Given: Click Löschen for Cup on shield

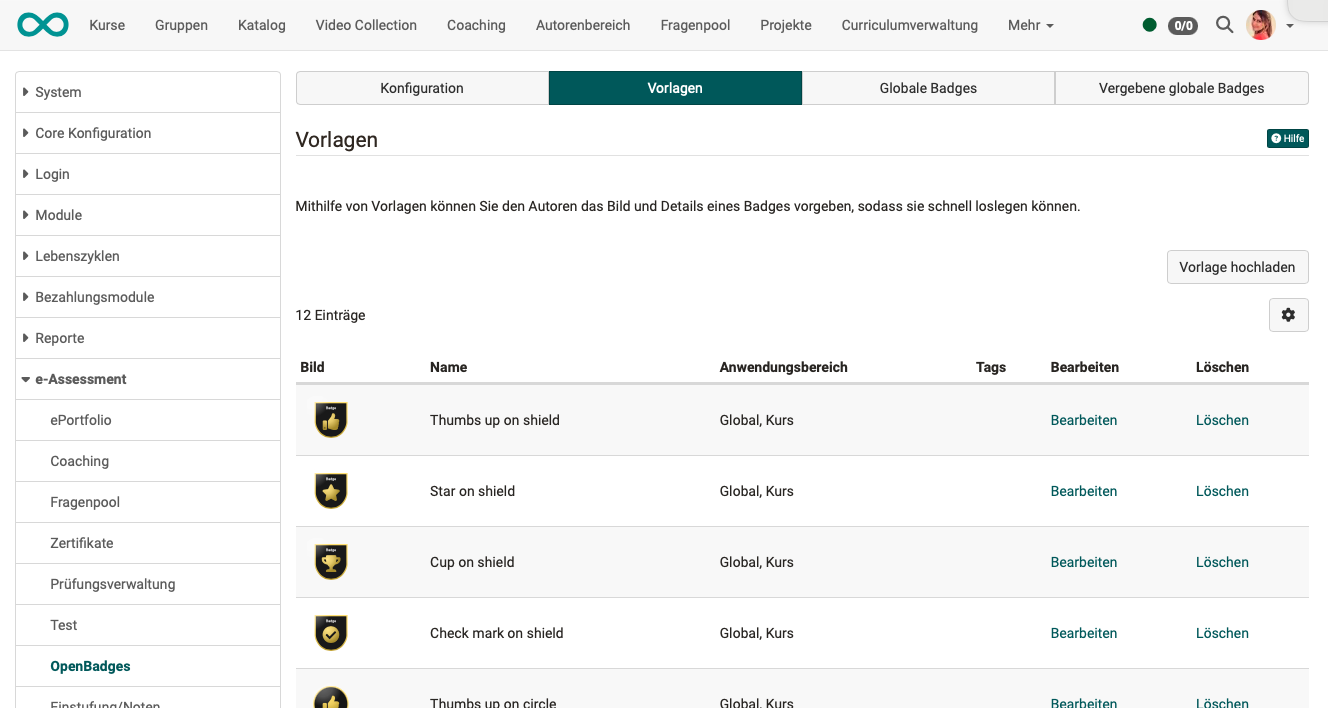Looking at the screenshot, I should [1221, 562].
